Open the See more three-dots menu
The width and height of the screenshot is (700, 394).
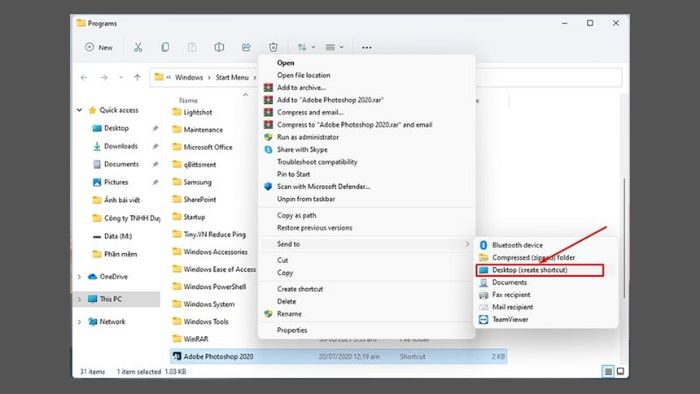(x=367, y=47)
